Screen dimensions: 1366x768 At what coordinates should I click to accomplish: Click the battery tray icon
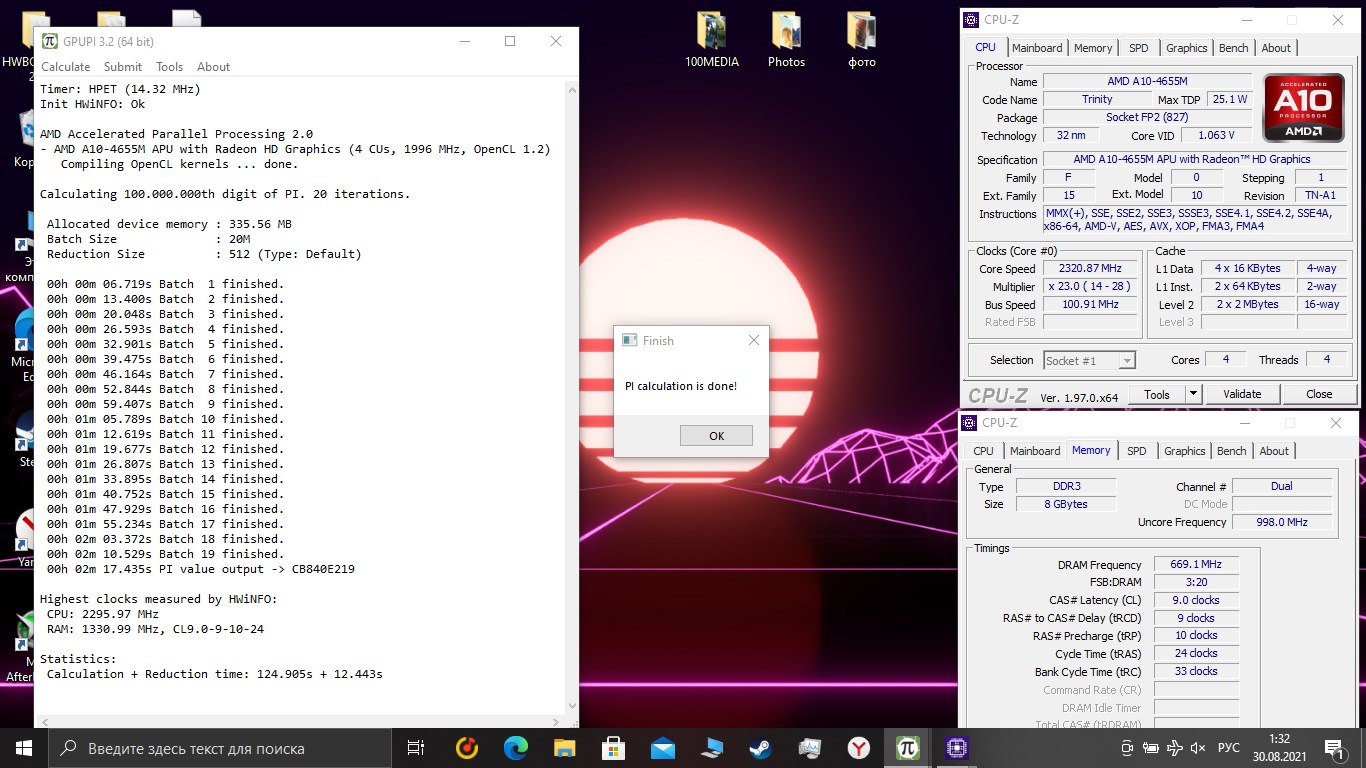1151,748
